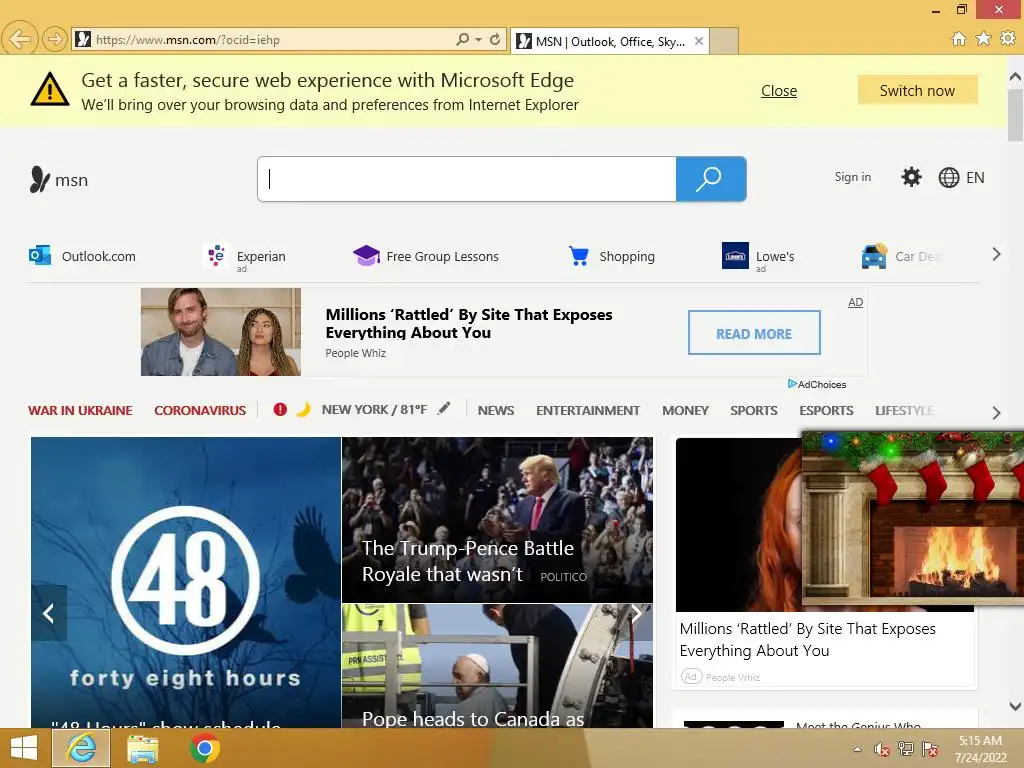The height and width of the screenshot is (768, 1024).
Task: Click the READ MORE button
Action: (754, 333)
